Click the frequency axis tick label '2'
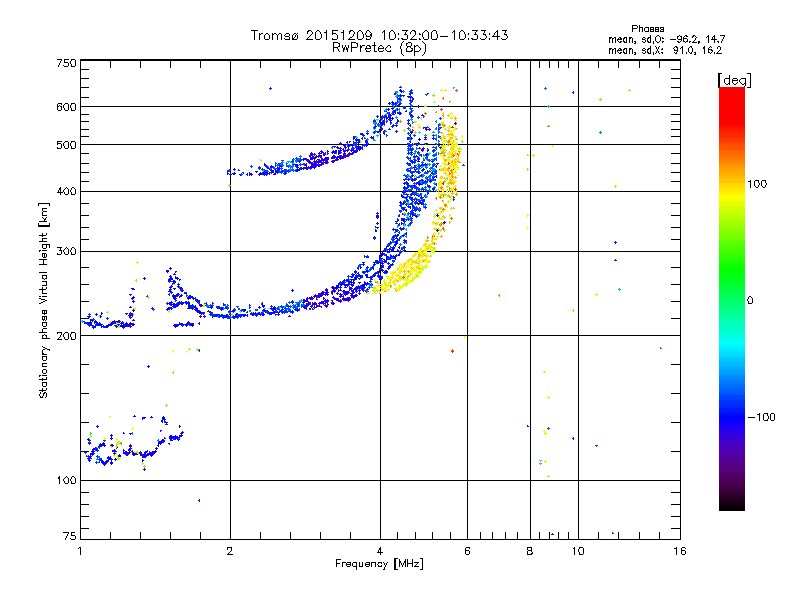Image resolution: width=800 pixels, height=600 pixels. [230, 551]
